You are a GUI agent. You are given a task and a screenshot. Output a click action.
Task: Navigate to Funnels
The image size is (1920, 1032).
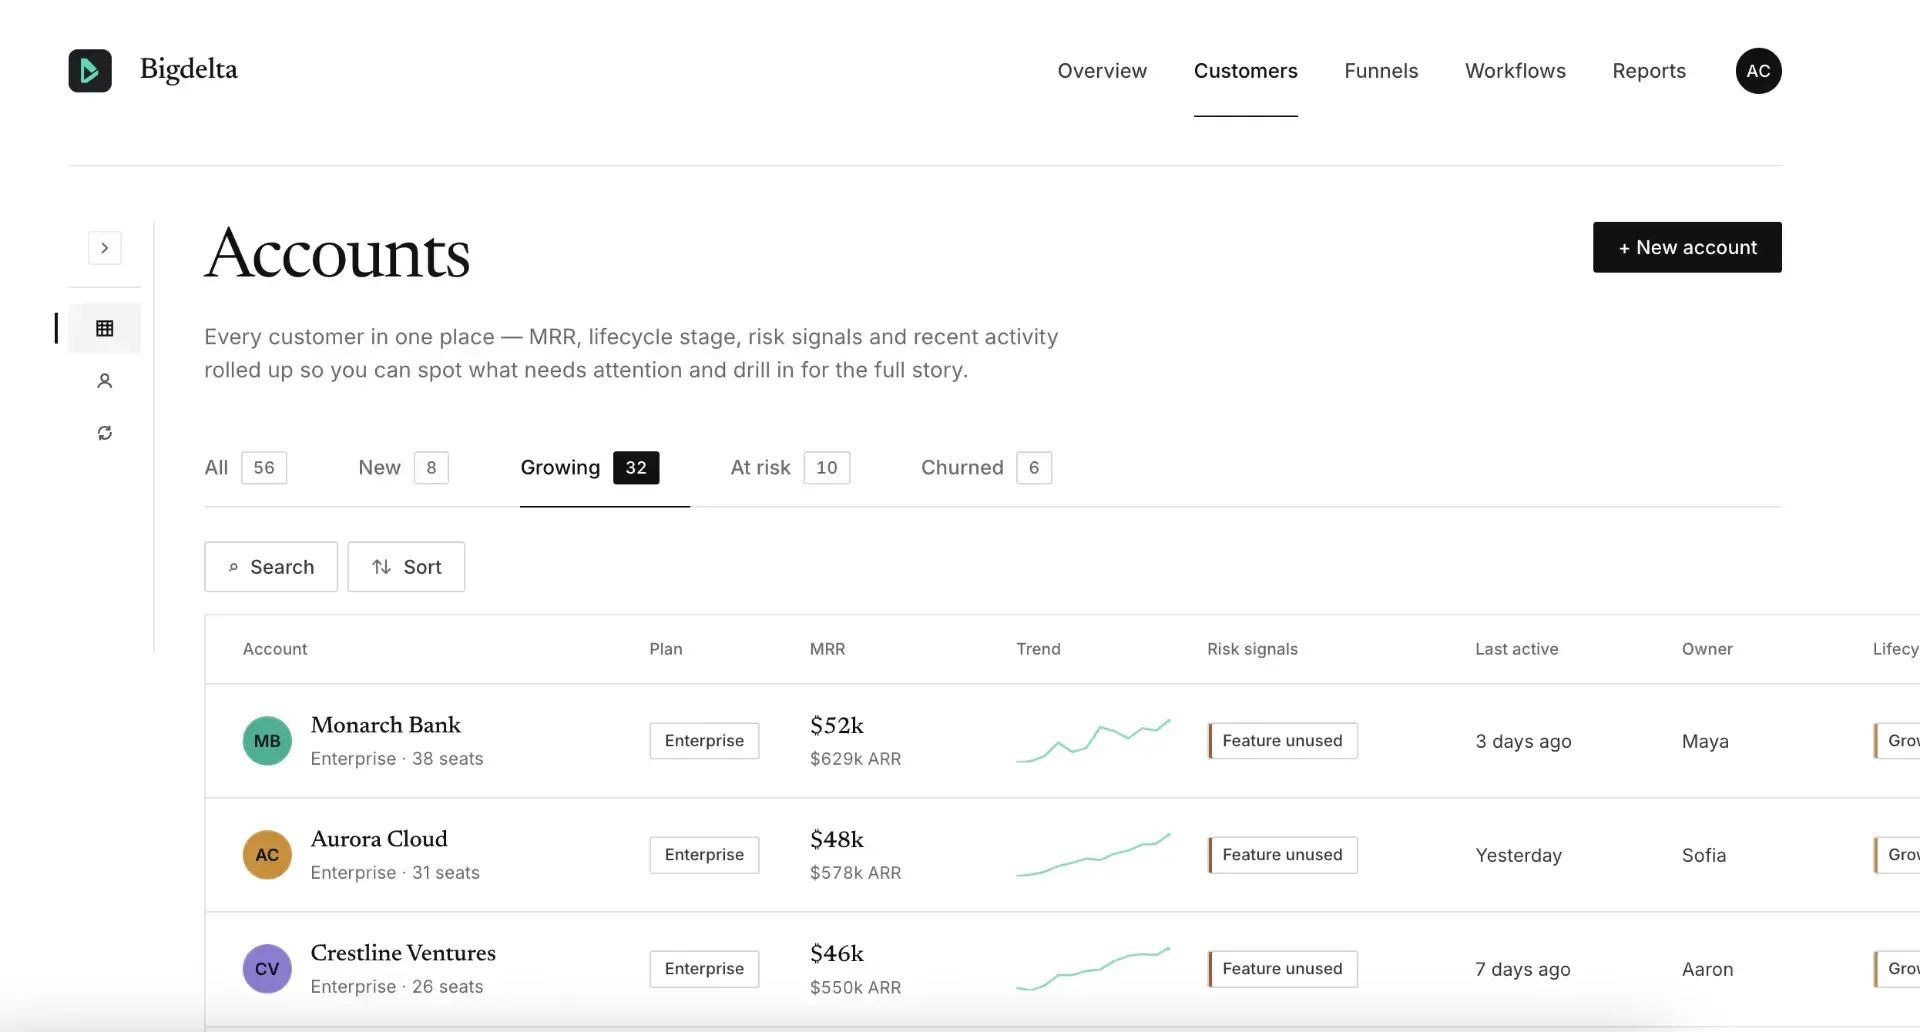(1381, 71)
